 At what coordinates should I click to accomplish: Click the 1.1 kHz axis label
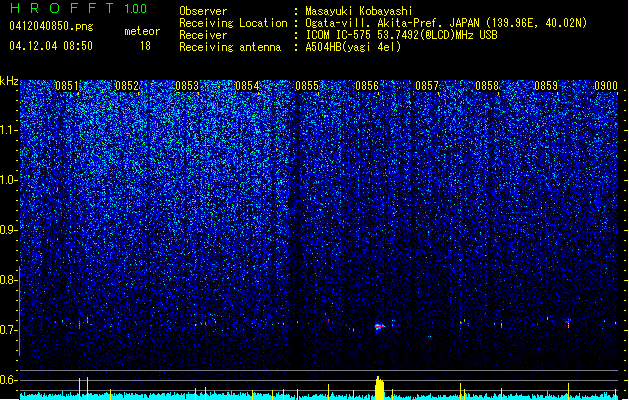[x=8, y=130]
